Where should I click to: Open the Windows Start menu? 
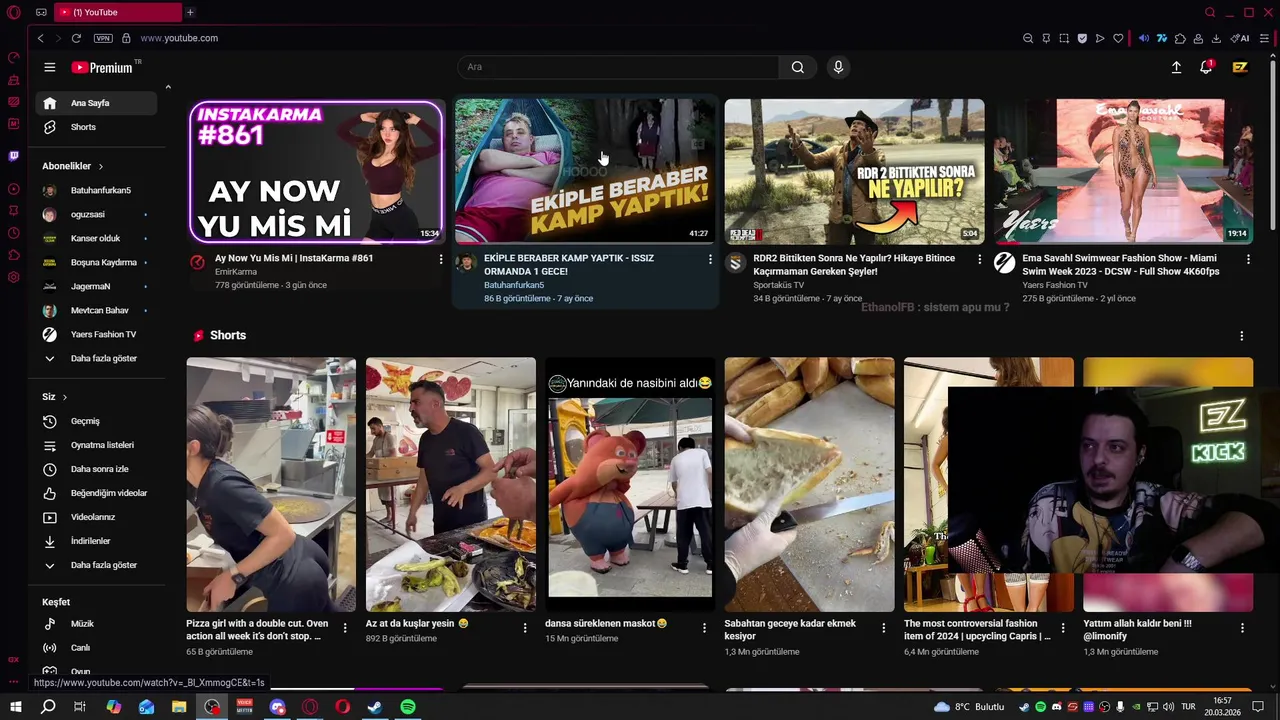pyautogui.click(x=15, y=707)
